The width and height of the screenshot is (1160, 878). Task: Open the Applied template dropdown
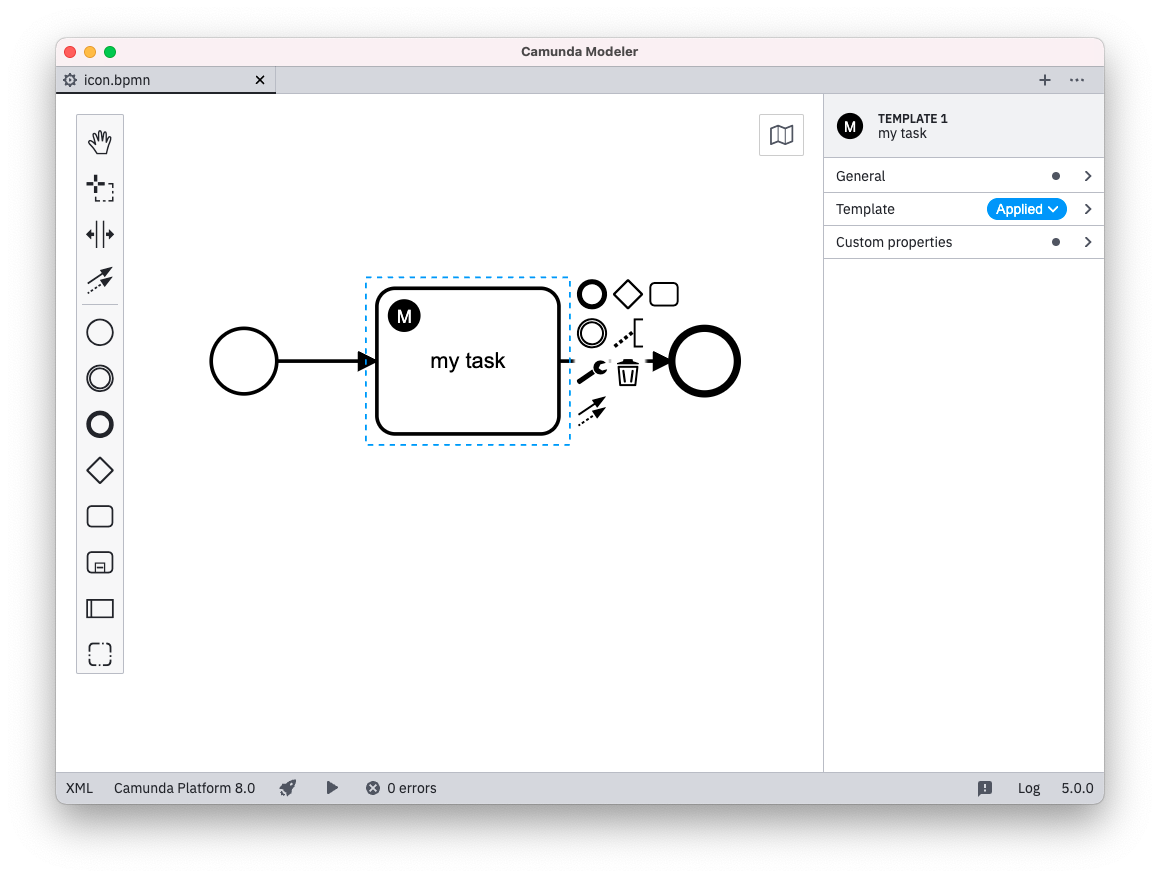pos(1027,209)
